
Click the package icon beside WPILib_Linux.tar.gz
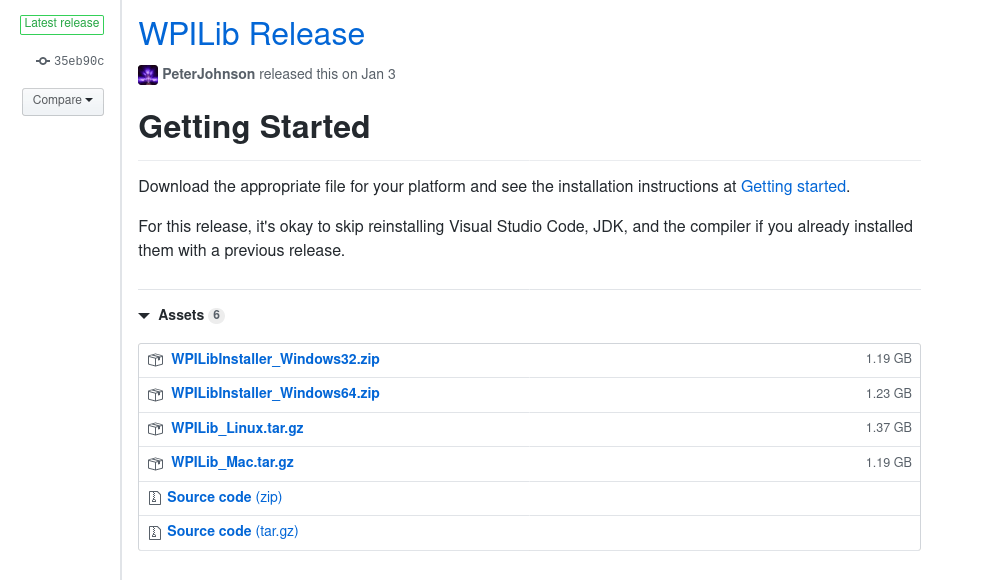pos(155,428)
